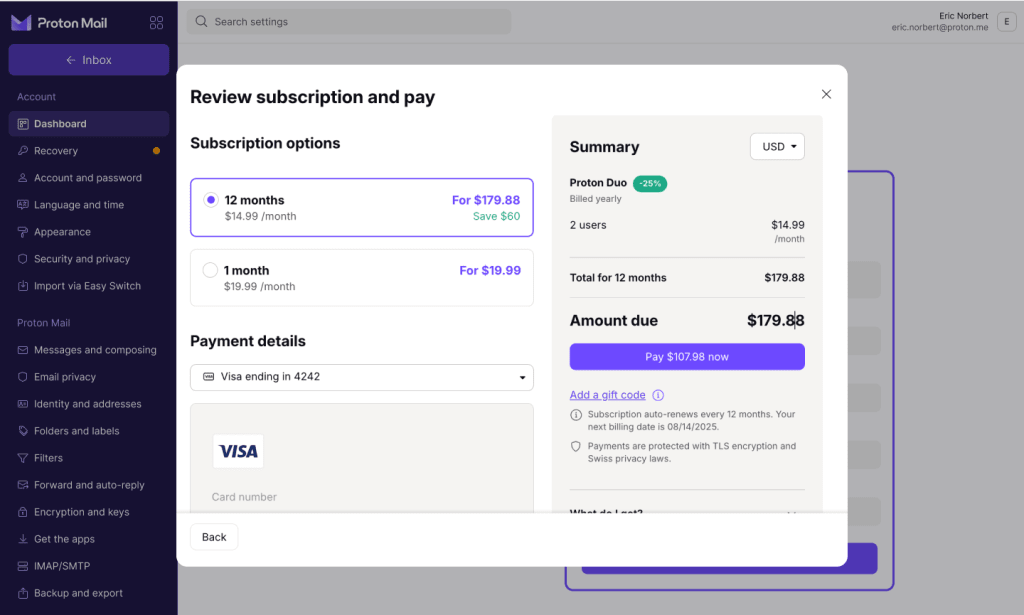Click the Import via Easy Switch icon
Viewport: 1024px width, 615px height.
pos(23,286)
